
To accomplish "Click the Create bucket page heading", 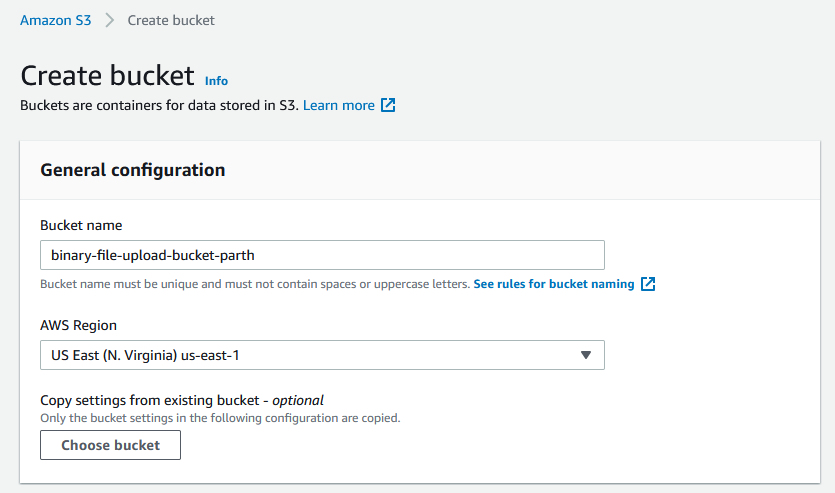I will click(x=107, y=76).
